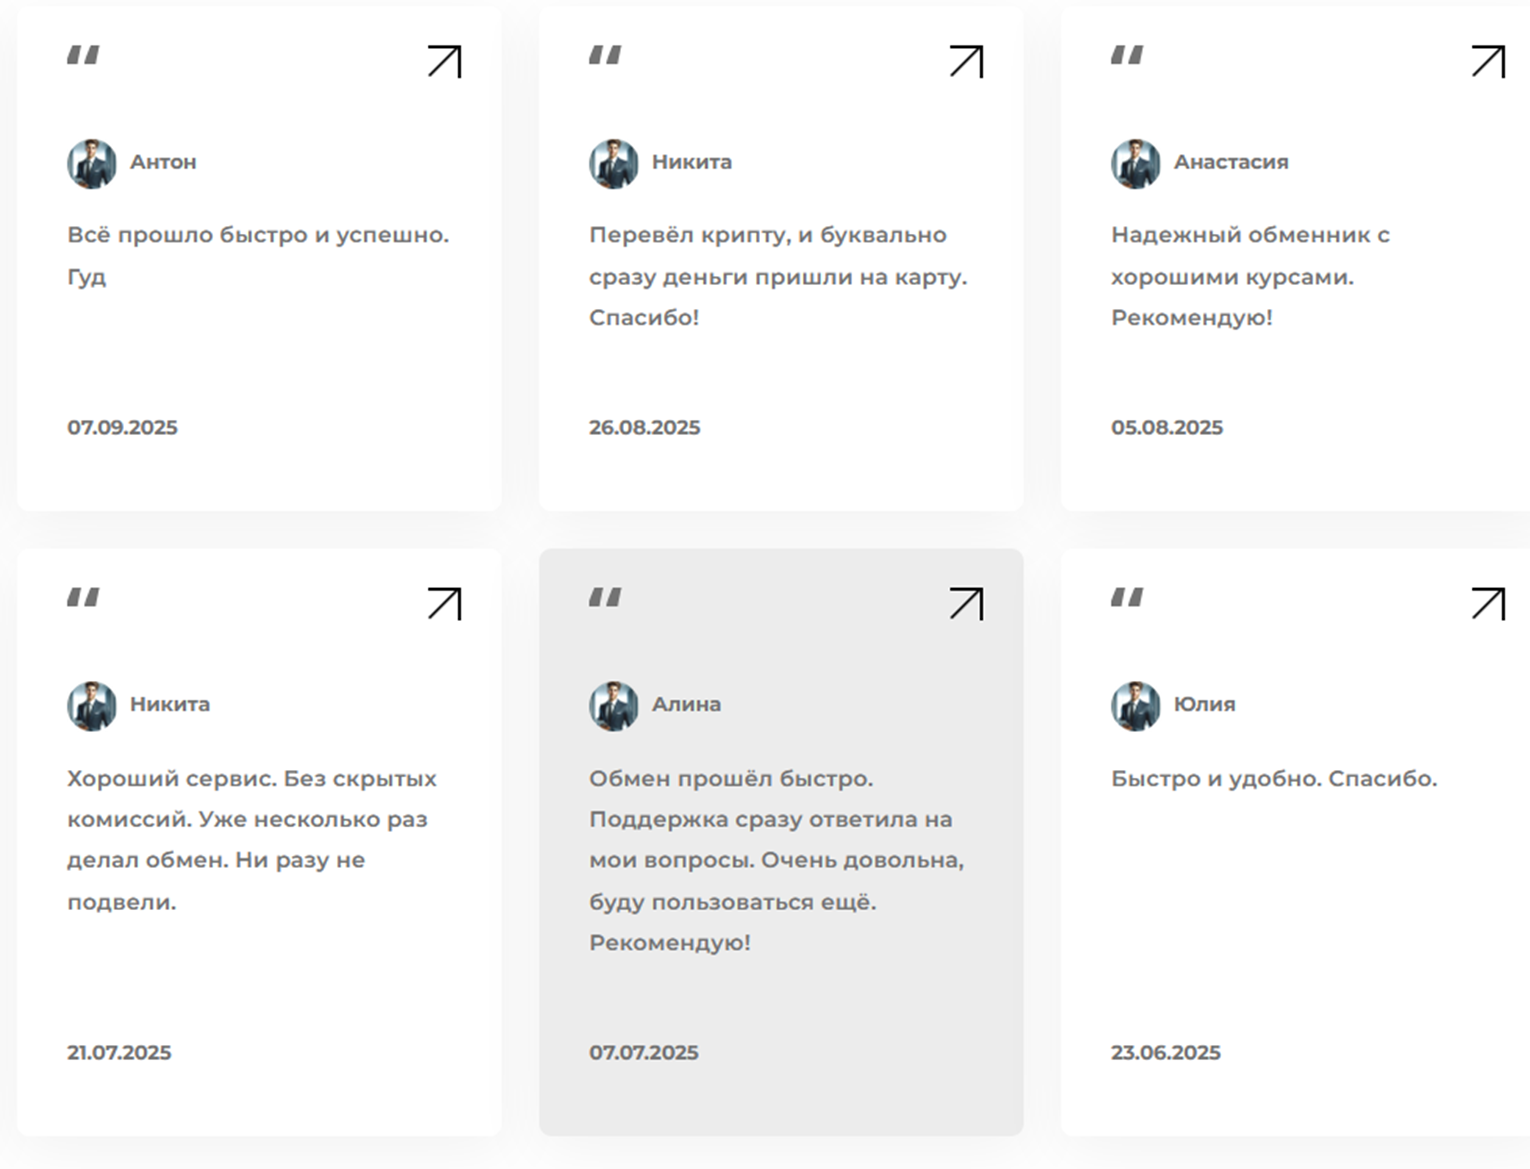Viewport: 1530px width, 1169px height.
Task: Open arrow icon on 21.07.2025 review
Action: pos(444,604)
